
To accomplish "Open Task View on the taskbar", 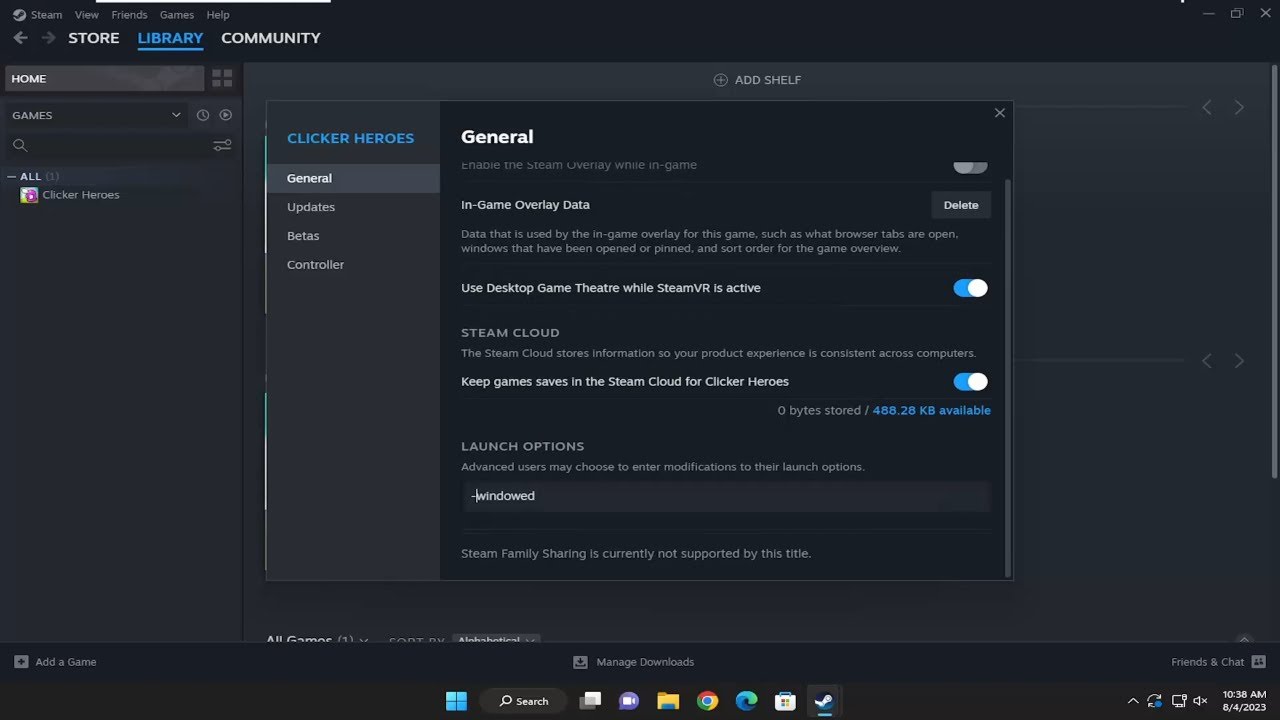I will coord(590,701).
